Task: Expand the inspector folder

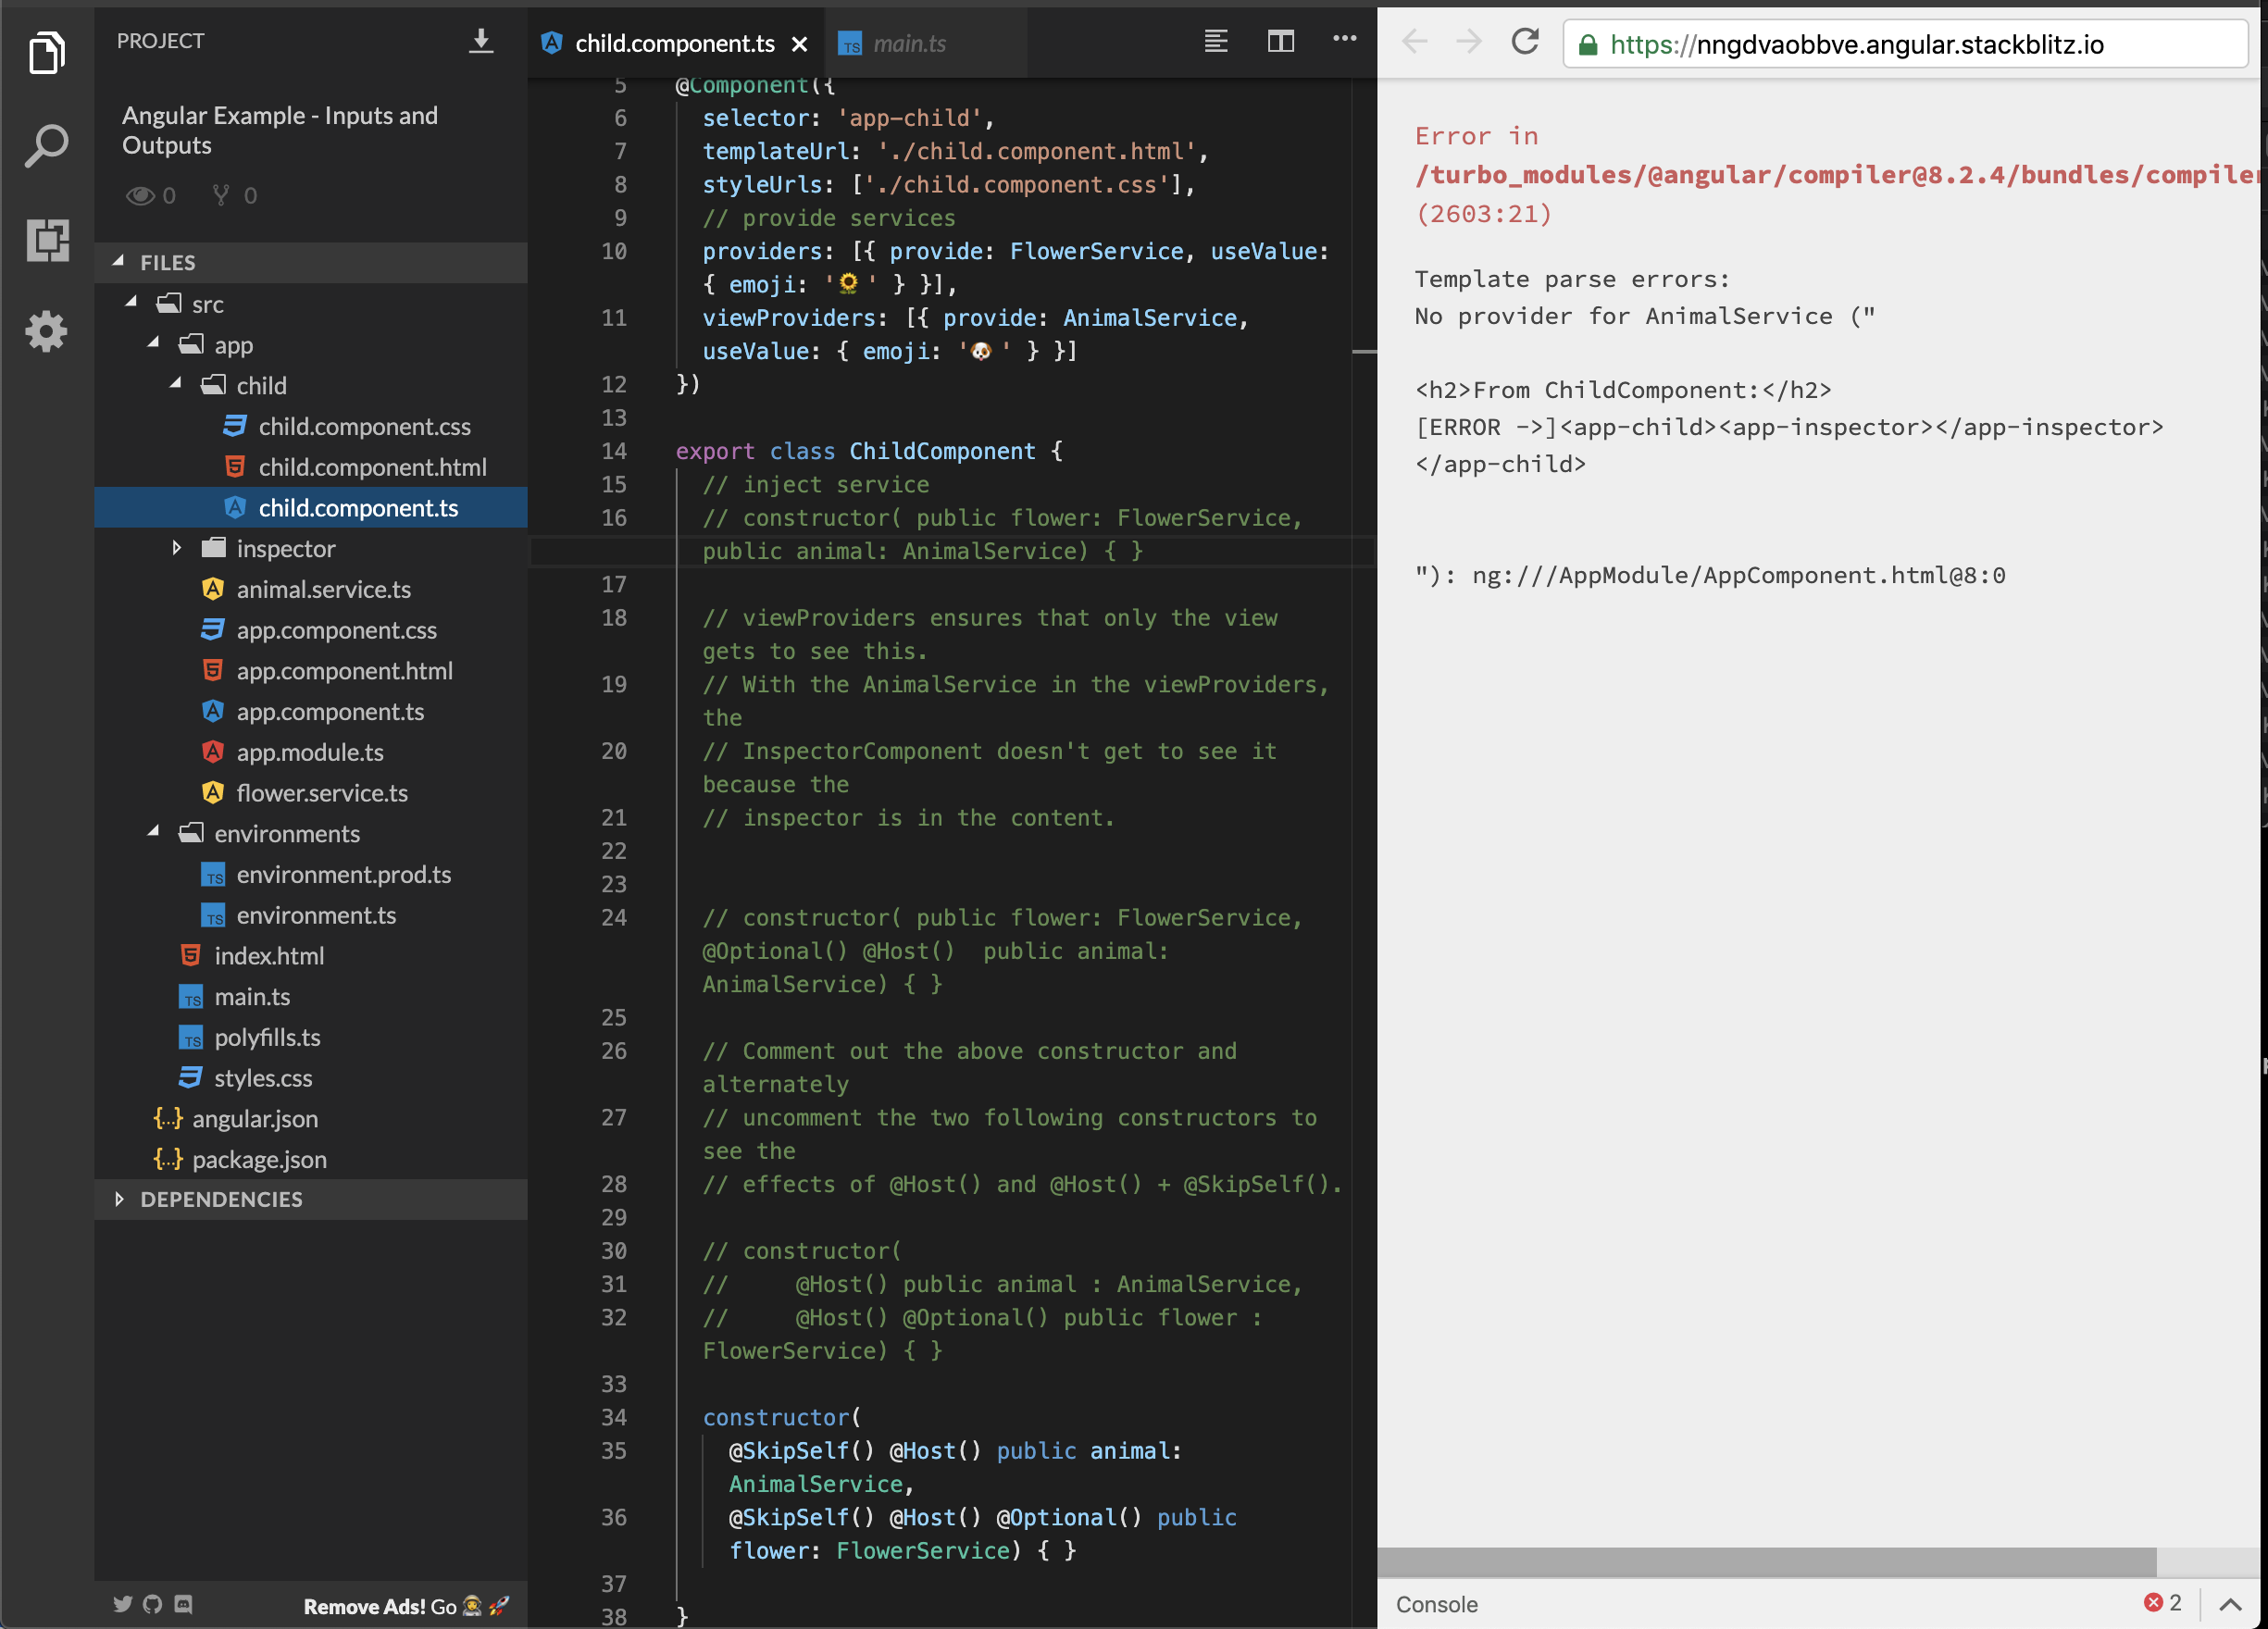Action: pyautogui.click(x=177, y=548)
